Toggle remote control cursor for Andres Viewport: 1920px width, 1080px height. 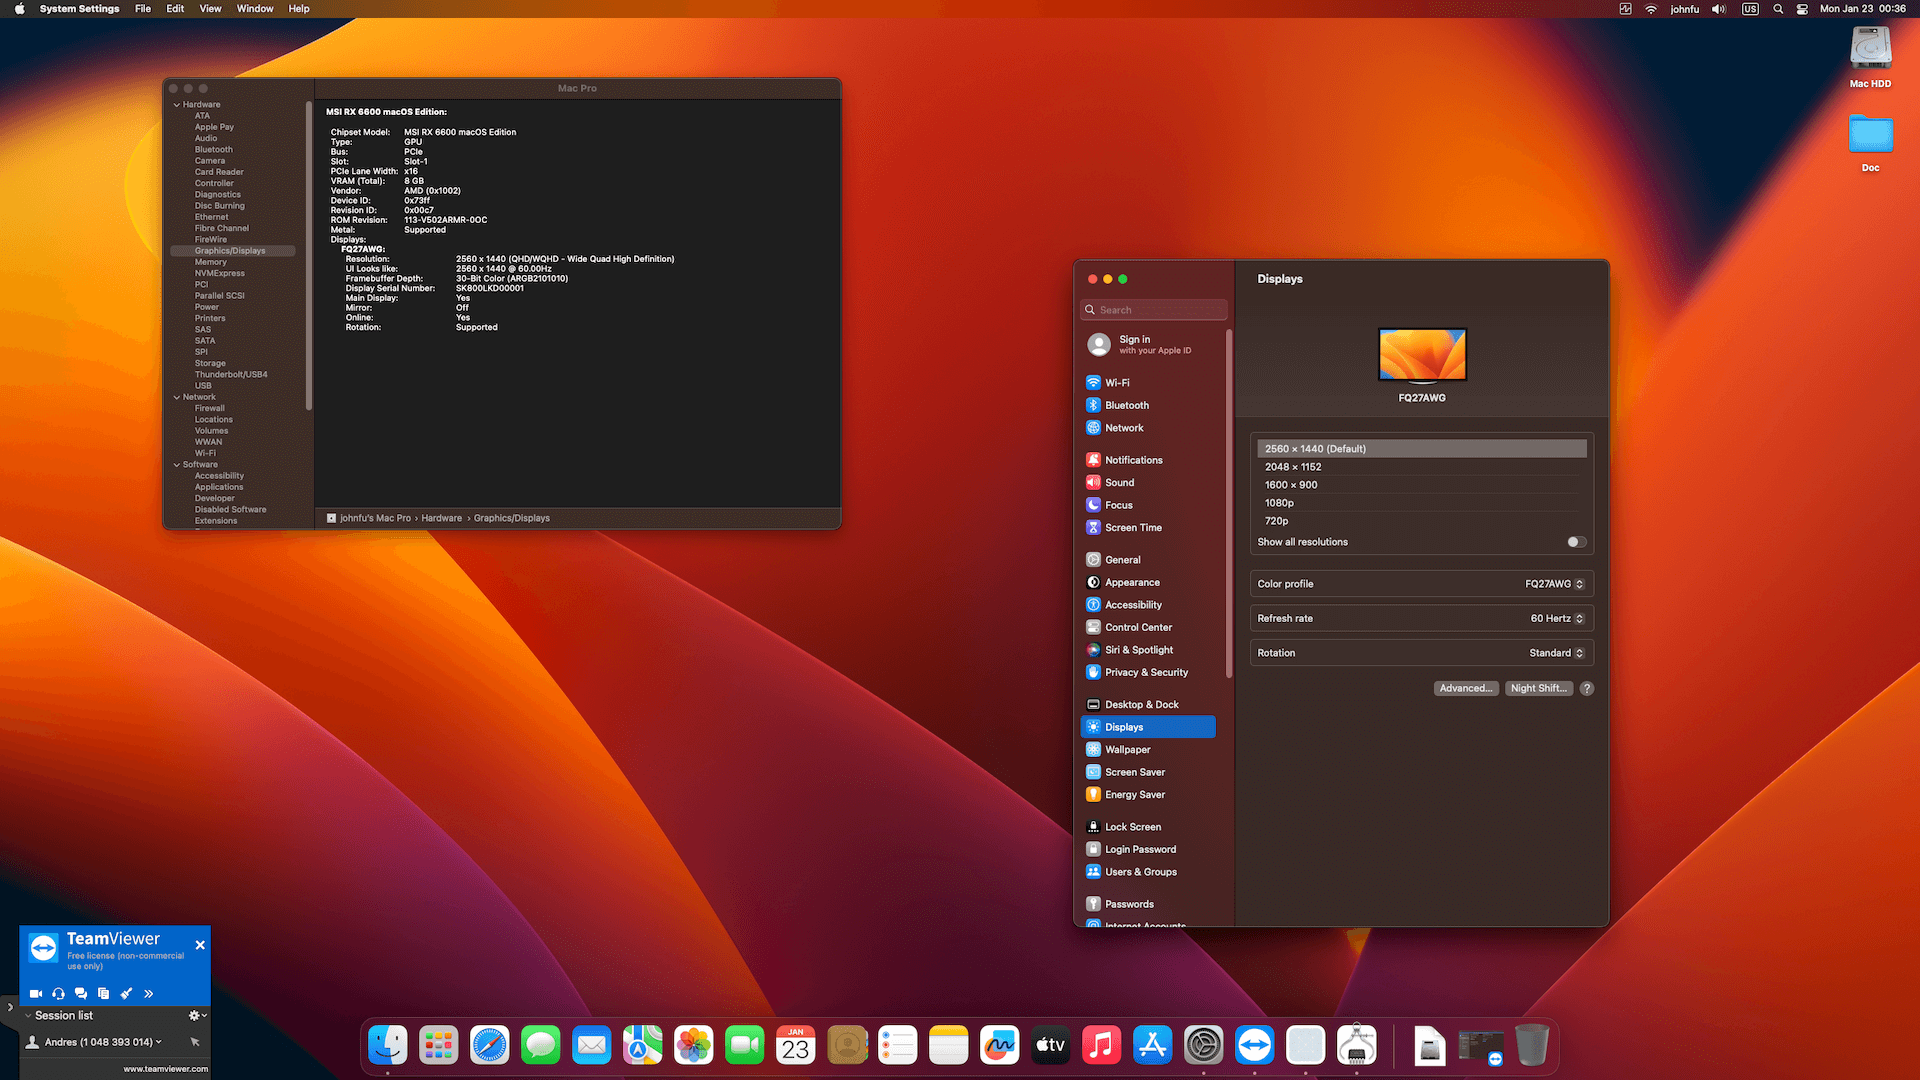click(x=195, y=1042)
